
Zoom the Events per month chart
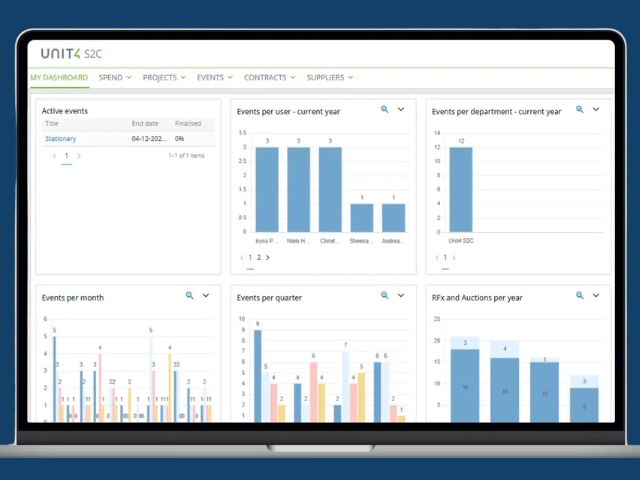click(189, 296)
